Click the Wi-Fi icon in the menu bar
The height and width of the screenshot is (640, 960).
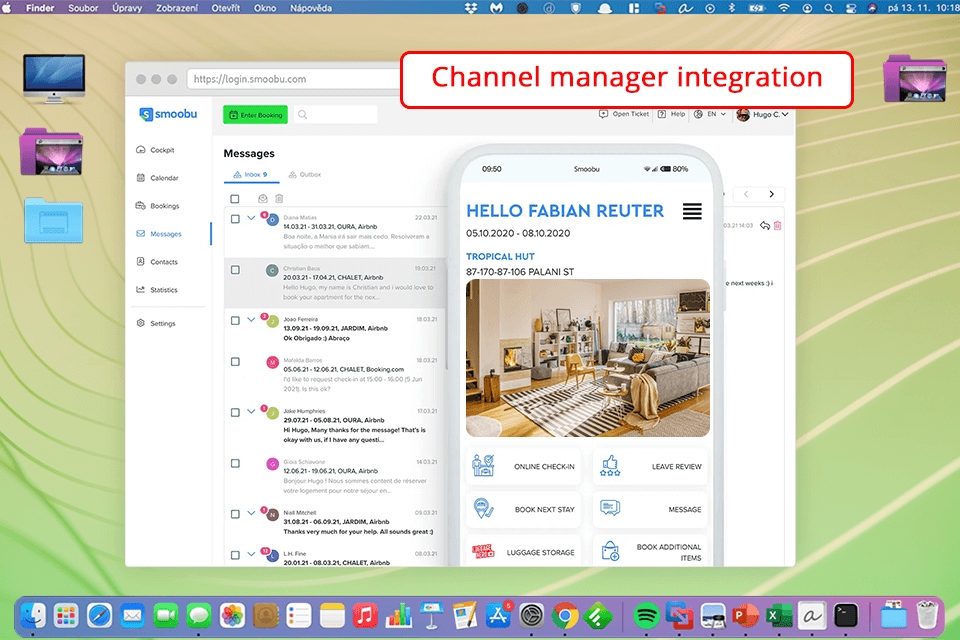(x=784, y=8)
